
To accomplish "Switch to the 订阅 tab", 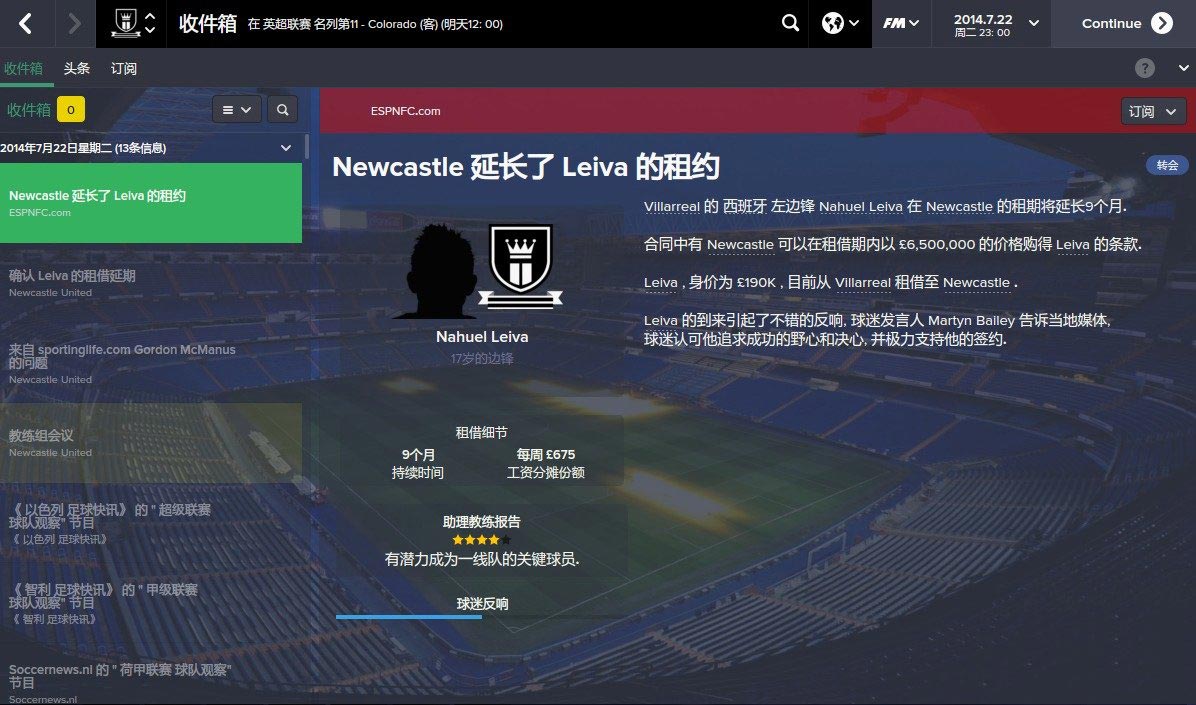I will 124,68.
